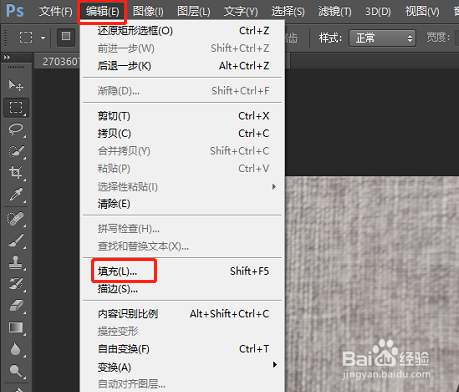The image size is (459, 392).
Task: Select the Move tool
Action: click(x=16, y=85)
